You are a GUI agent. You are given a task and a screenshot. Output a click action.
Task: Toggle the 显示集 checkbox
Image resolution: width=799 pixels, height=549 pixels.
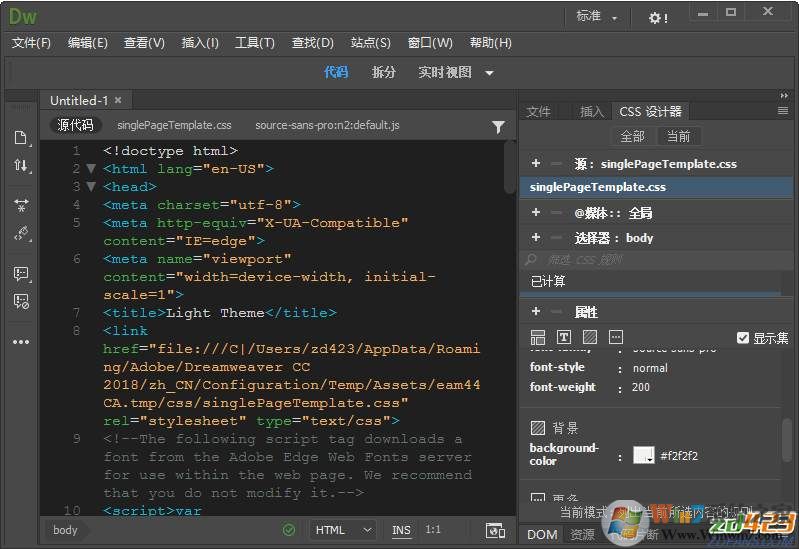pyautogui.click(x=742, y=338)
